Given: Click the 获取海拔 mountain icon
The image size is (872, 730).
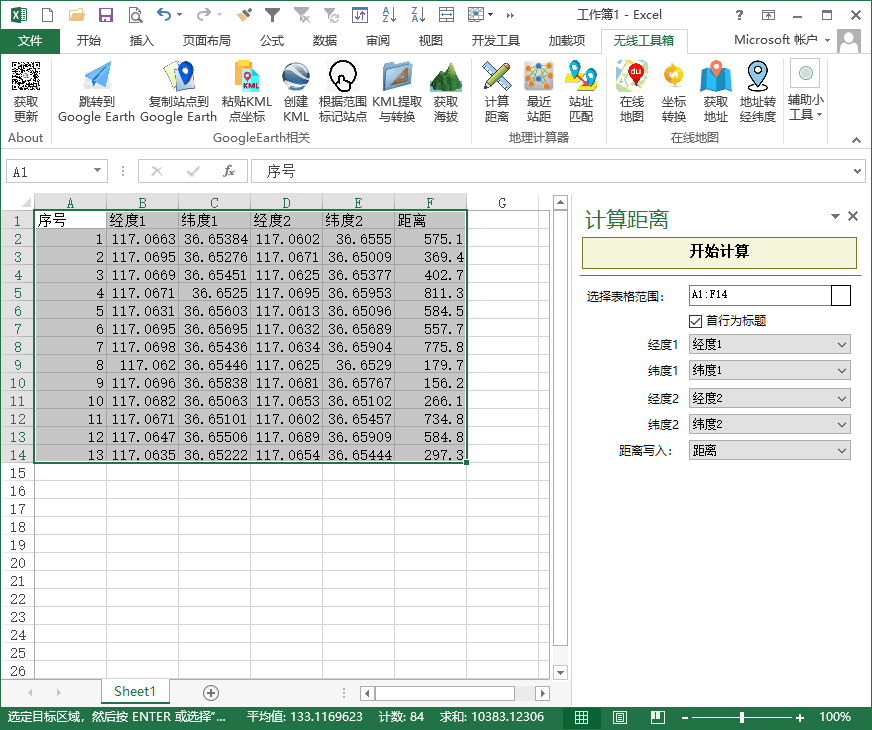Looking at the screenshot, I should [x=446, y=76].
